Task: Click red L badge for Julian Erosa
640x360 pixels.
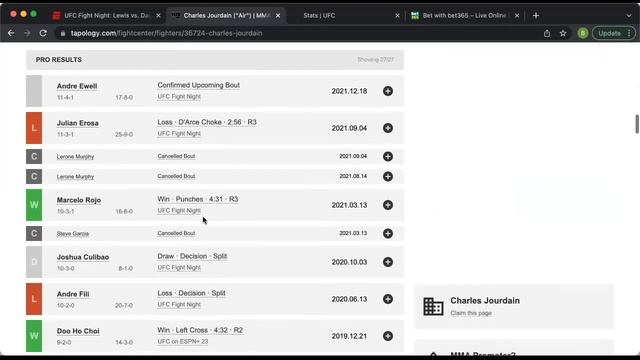Action: click(34, 128)
